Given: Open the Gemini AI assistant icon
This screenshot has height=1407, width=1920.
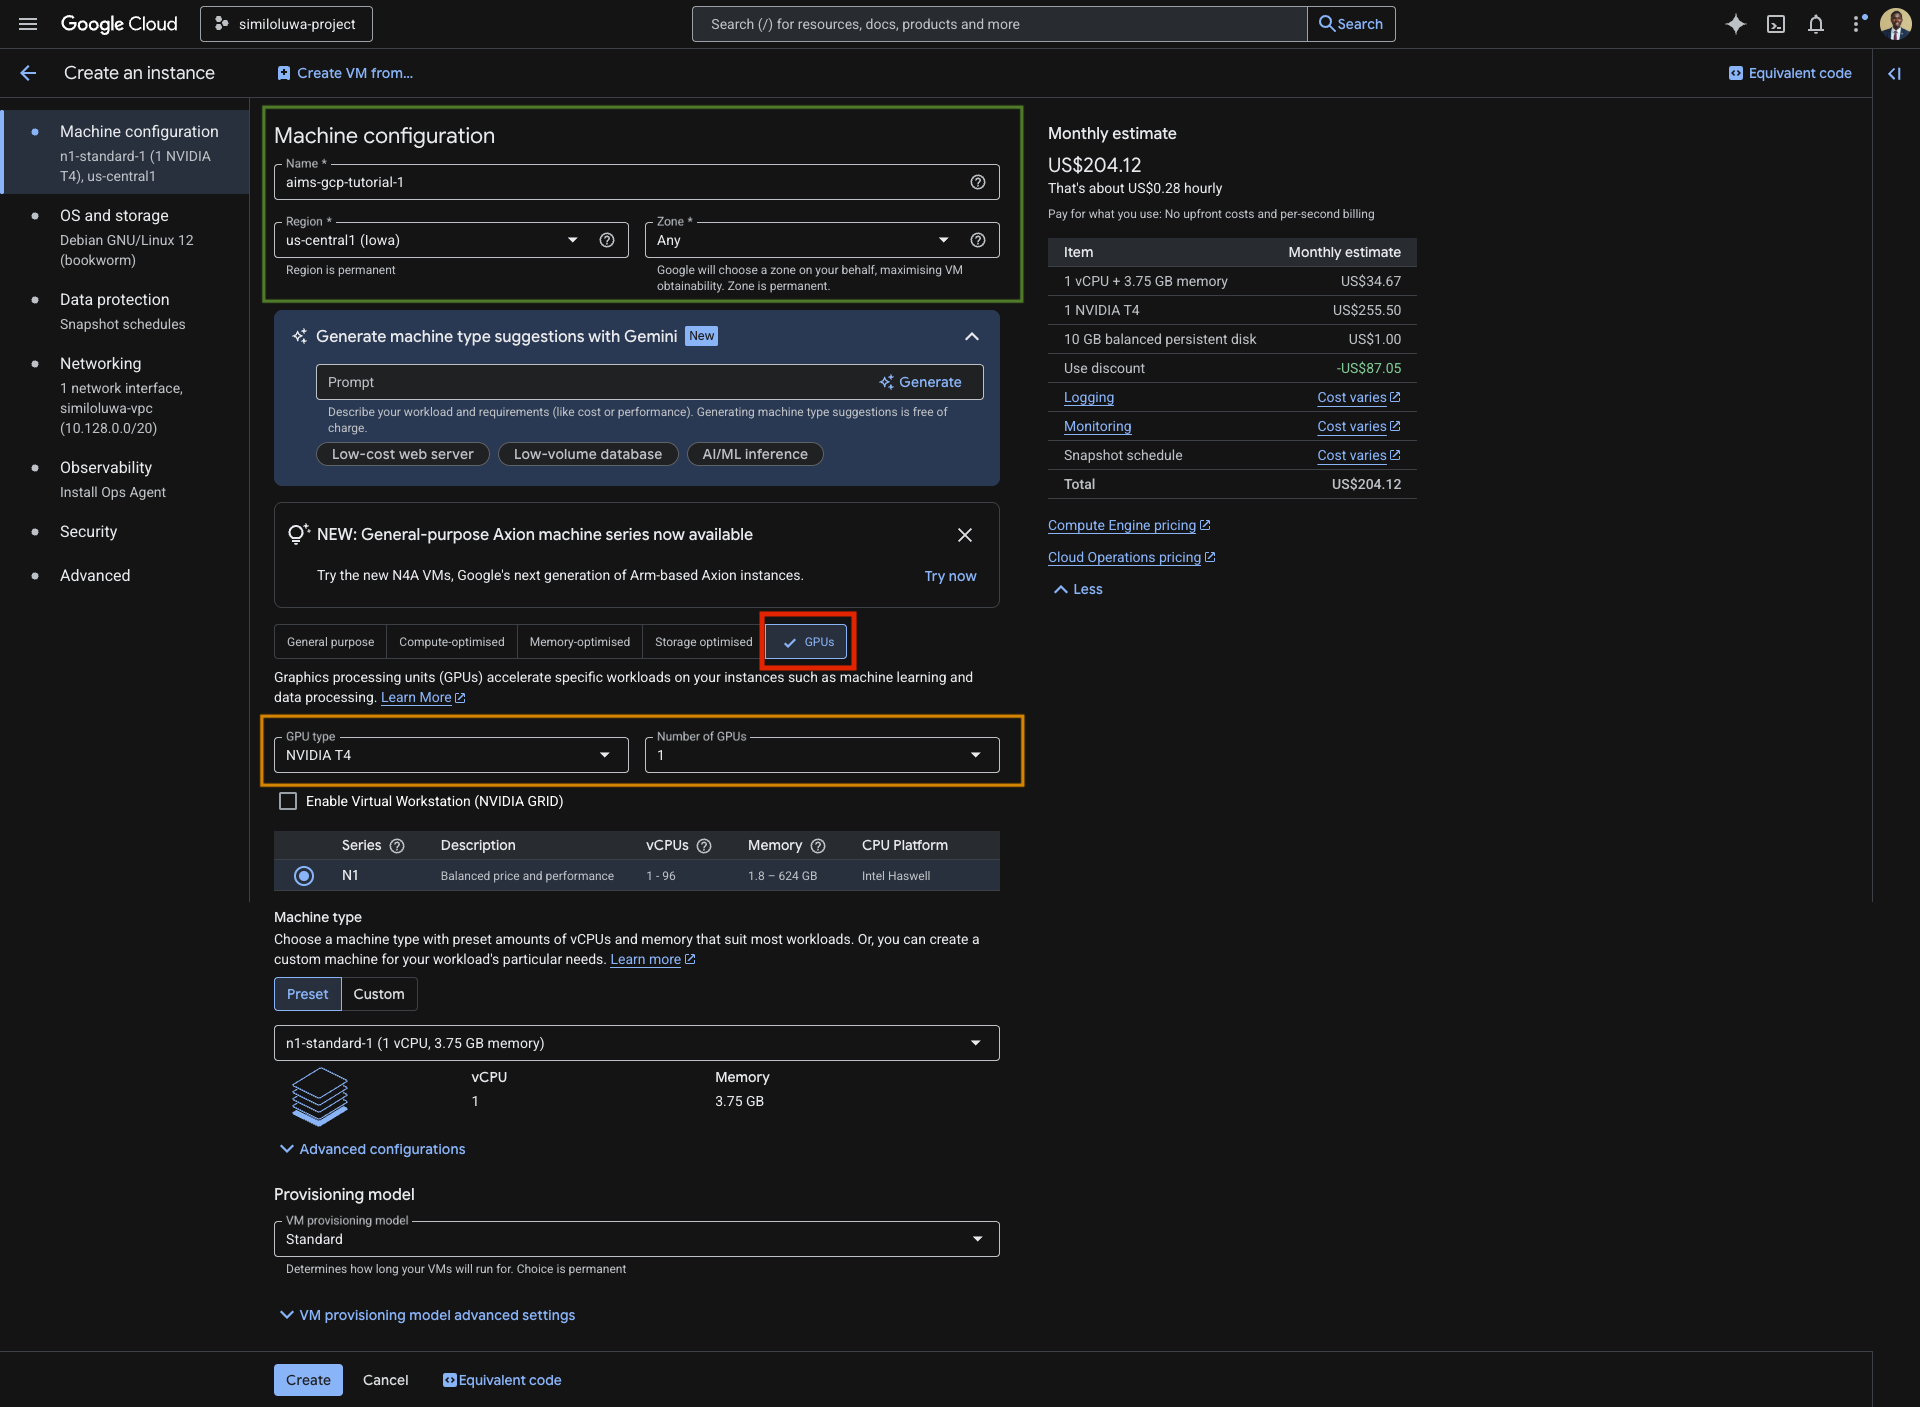Looking at the screenshot, I should coord(1735,23).
